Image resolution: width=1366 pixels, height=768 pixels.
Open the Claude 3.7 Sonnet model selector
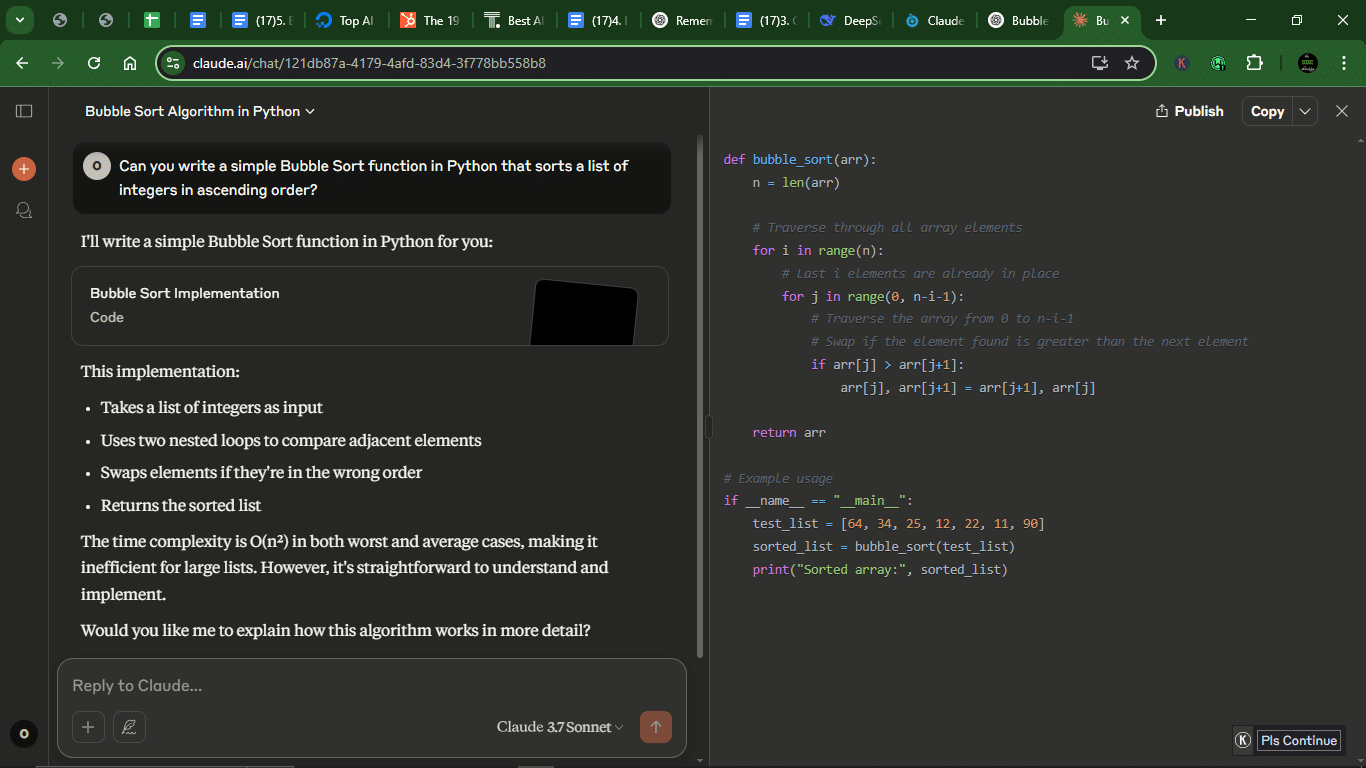(559, 727)
